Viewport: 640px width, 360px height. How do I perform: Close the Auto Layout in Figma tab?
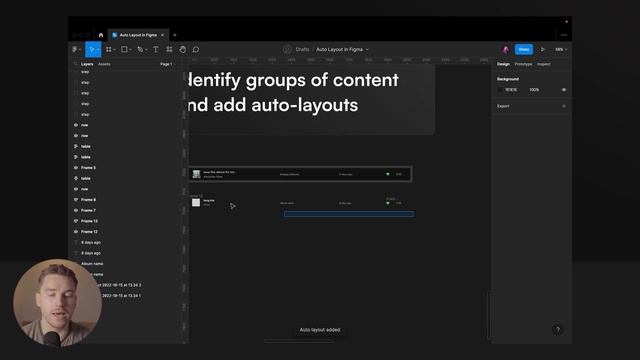pos(162,35)
